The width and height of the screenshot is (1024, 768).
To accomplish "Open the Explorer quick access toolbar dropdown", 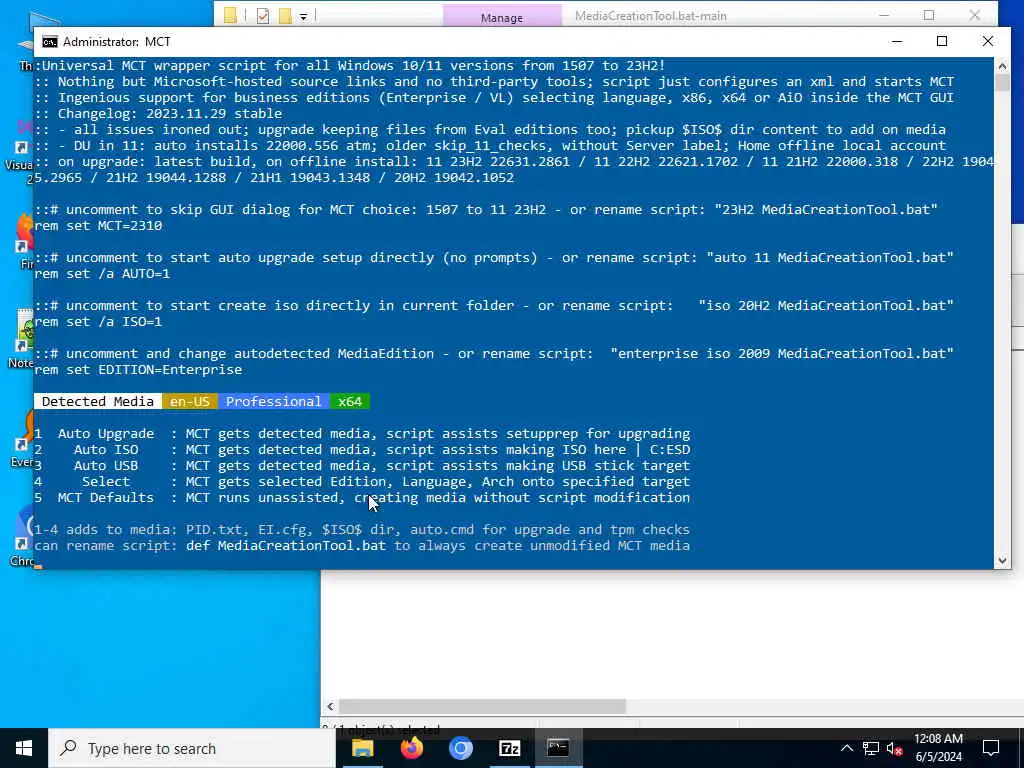I will (304, 16).
